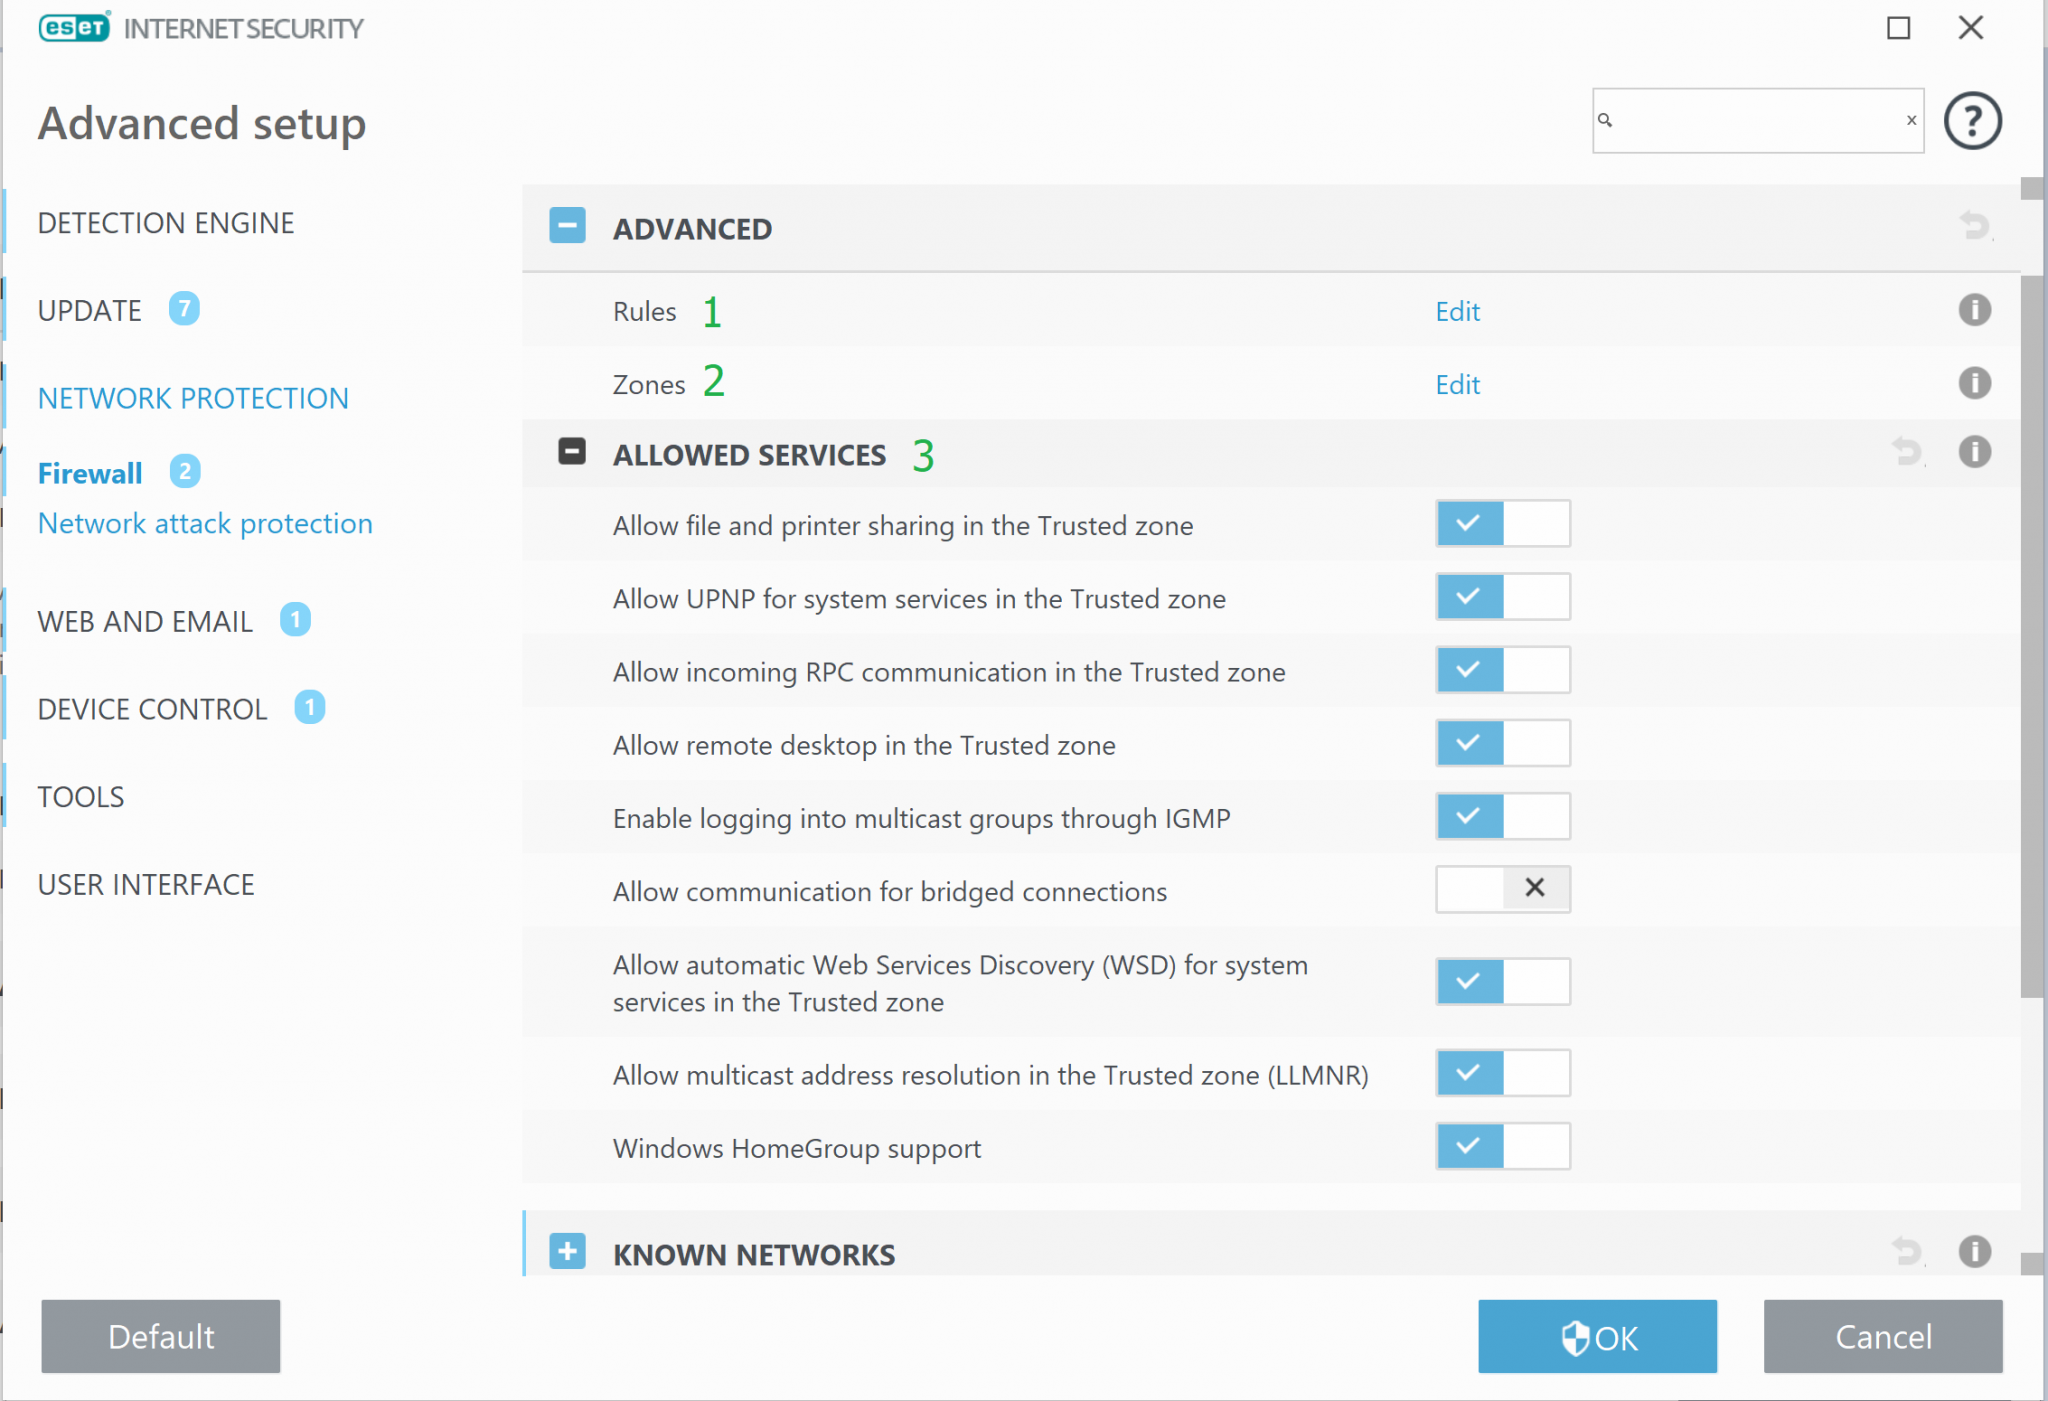2048x1401 pixels.
Task: Revert the Allowed Services section to default
Action: pos(1908,452)
